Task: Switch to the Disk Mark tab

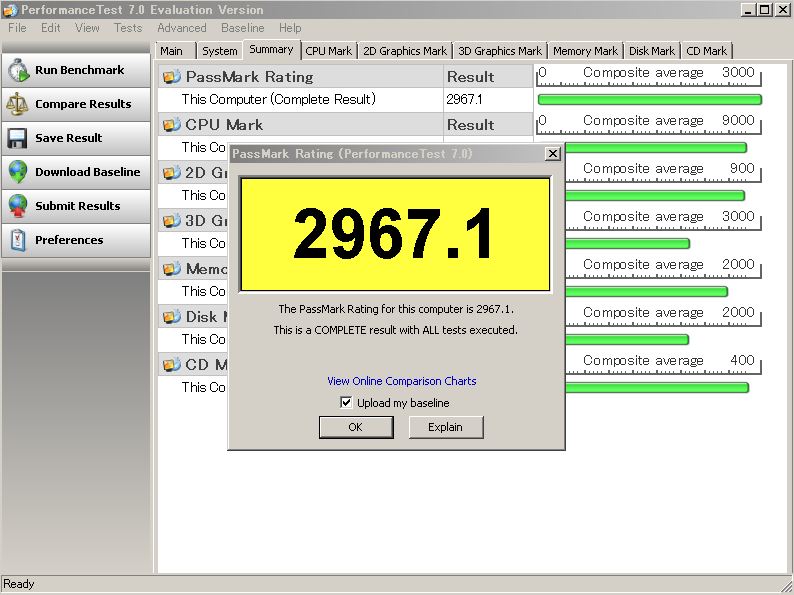Action: pos(652,51)
